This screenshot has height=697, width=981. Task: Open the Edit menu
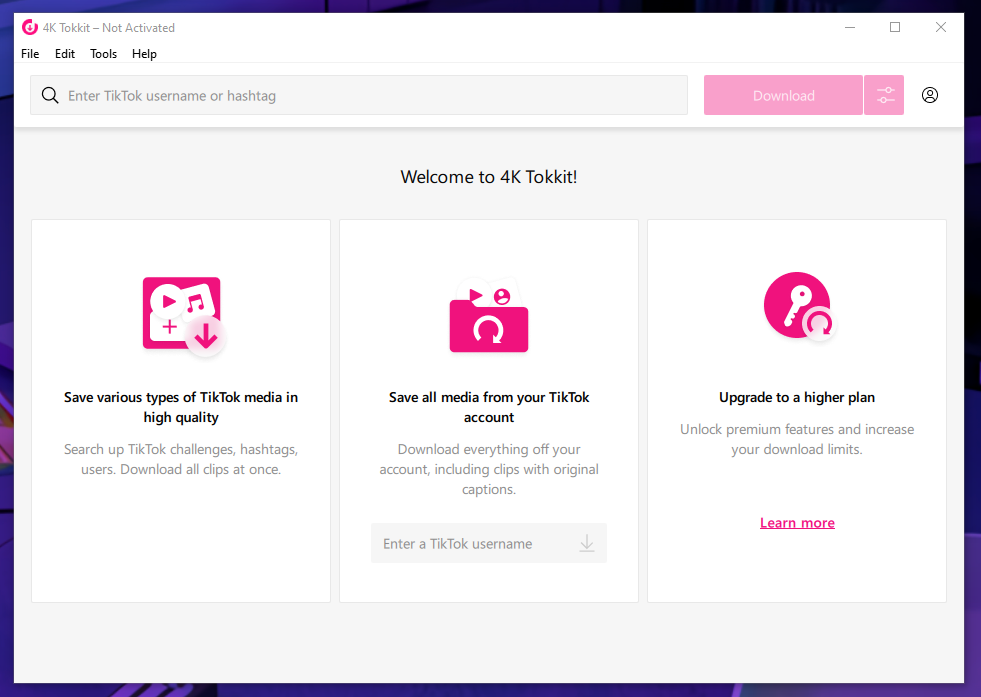point(65,54)
